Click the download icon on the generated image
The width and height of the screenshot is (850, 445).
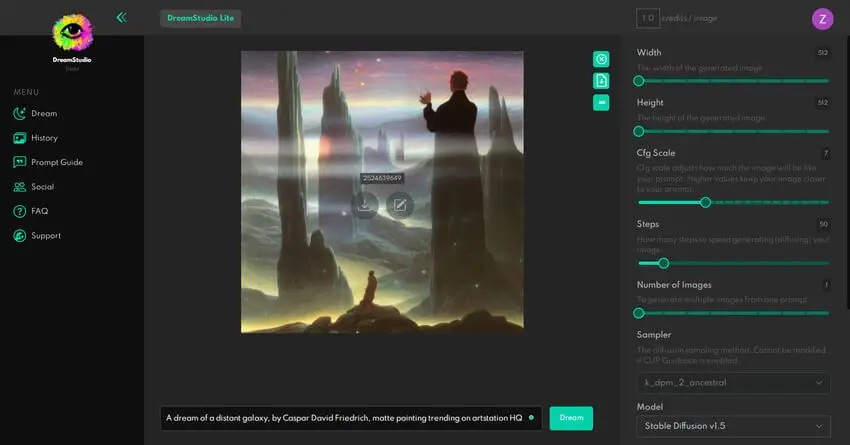[366, 205]
